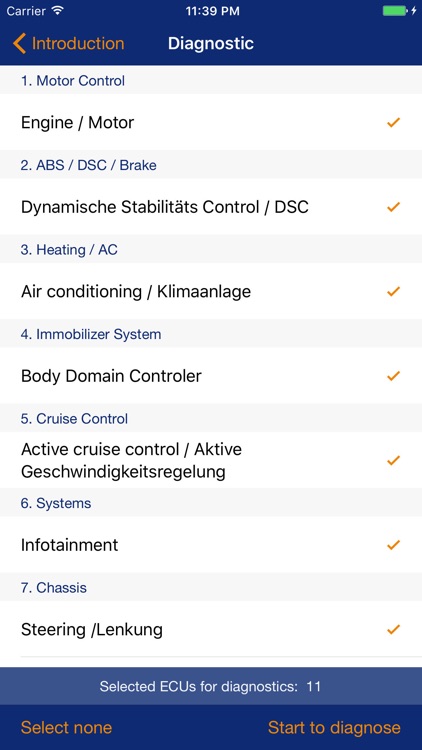The image size is (422, 750).
Task: Tap the Selected ECUs for diagnostics bar
Action: 211,686
